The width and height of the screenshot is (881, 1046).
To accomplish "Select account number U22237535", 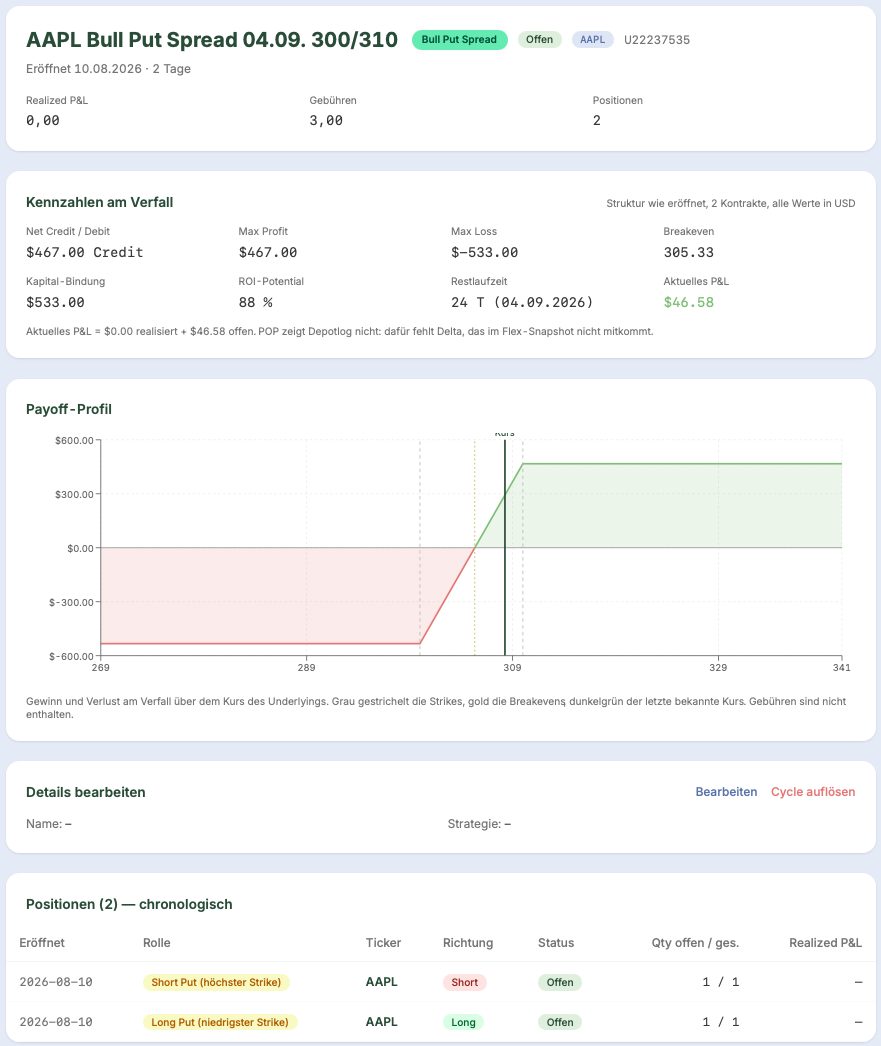I will pyautogui.click(x=657, y=40).
